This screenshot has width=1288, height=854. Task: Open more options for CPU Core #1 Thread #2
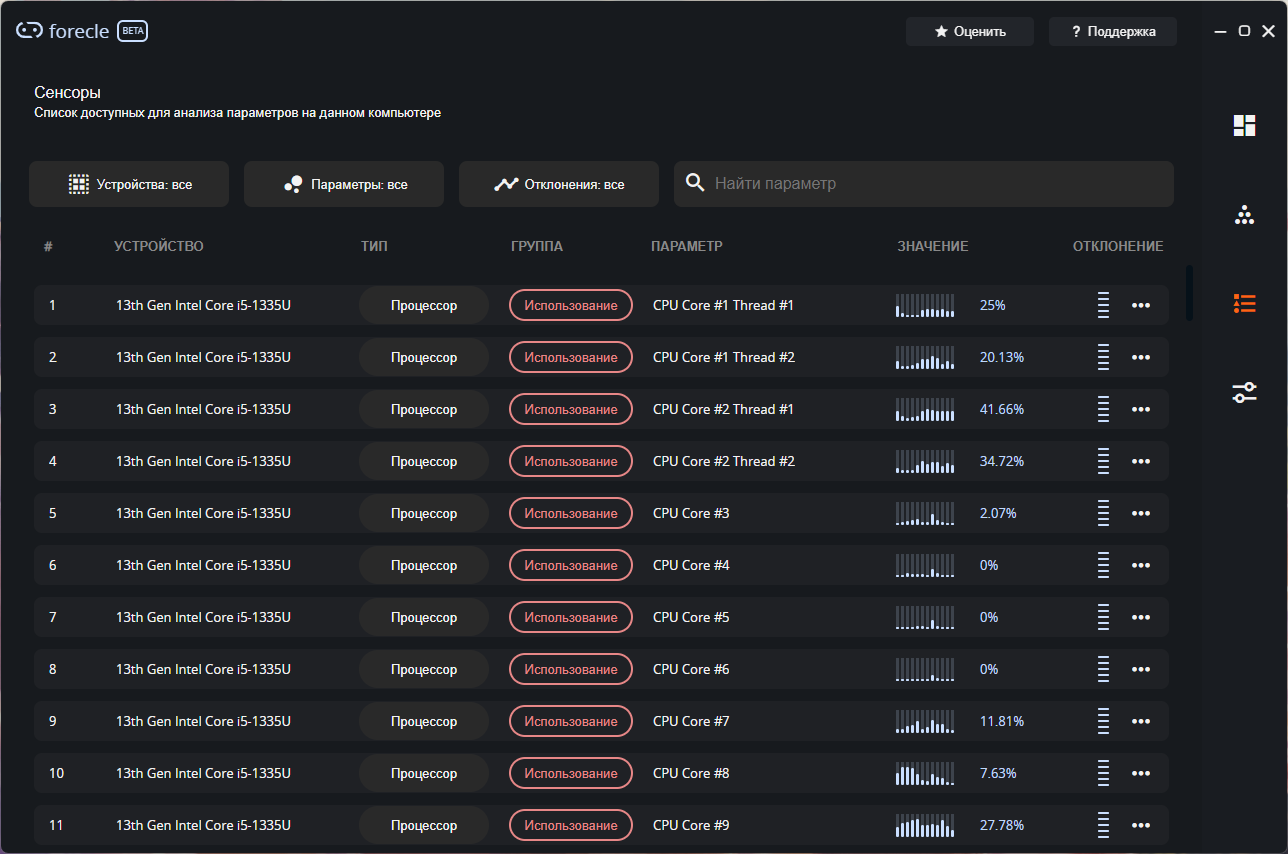click(1141, 357)
